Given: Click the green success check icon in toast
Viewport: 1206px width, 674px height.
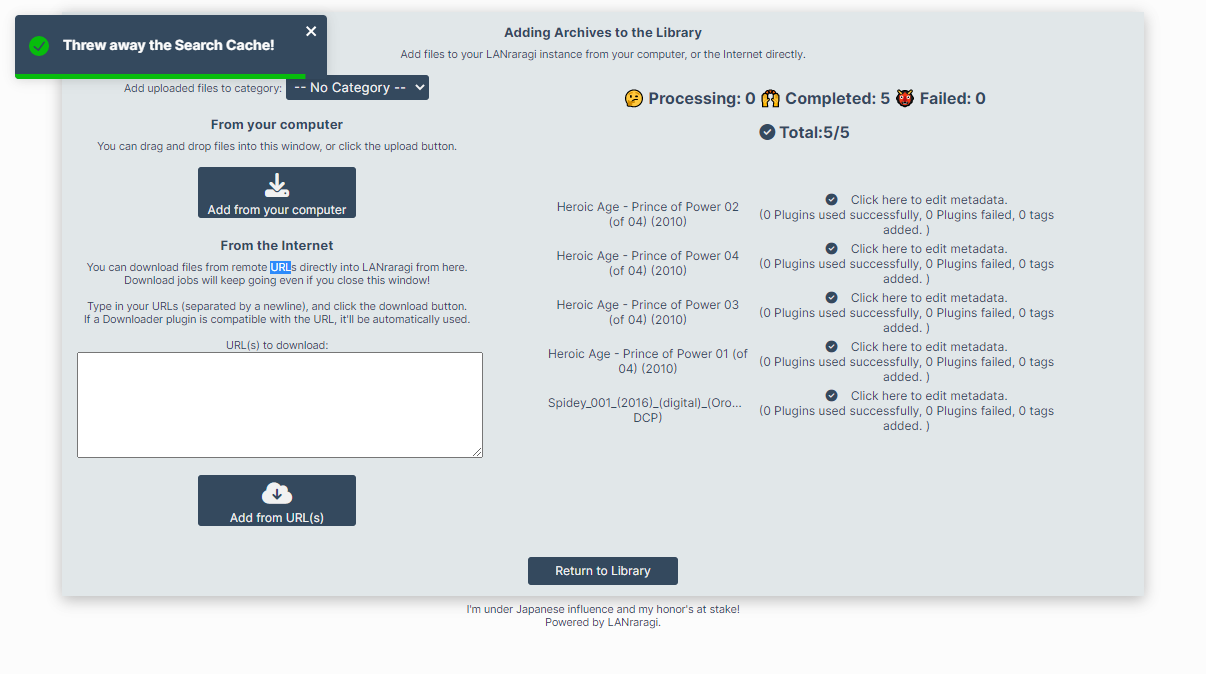Looking at the screenshot, I should 39,45.
